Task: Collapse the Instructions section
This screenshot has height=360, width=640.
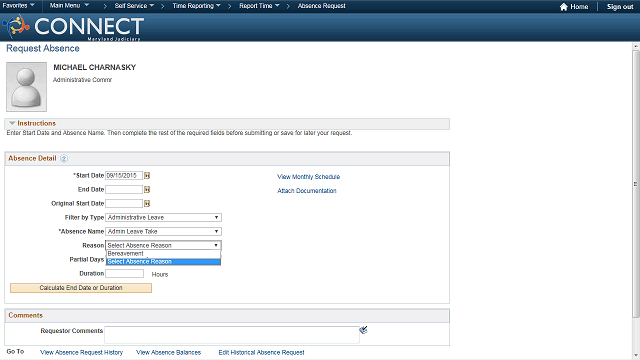Action: [12, 123]
